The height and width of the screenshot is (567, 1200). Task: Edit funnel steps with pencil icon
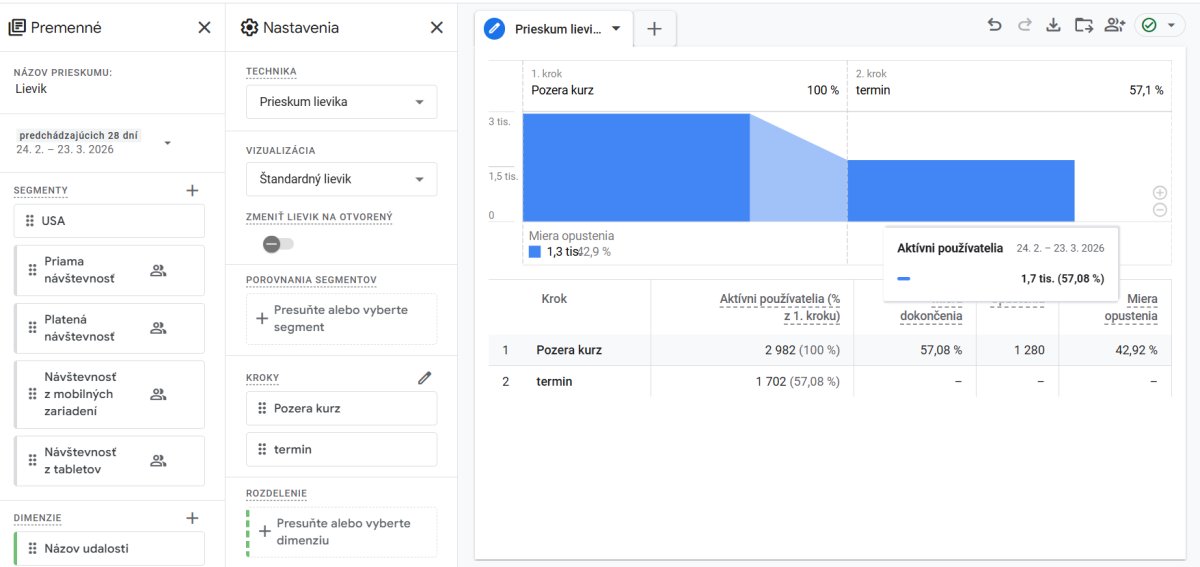pos(425,378)
